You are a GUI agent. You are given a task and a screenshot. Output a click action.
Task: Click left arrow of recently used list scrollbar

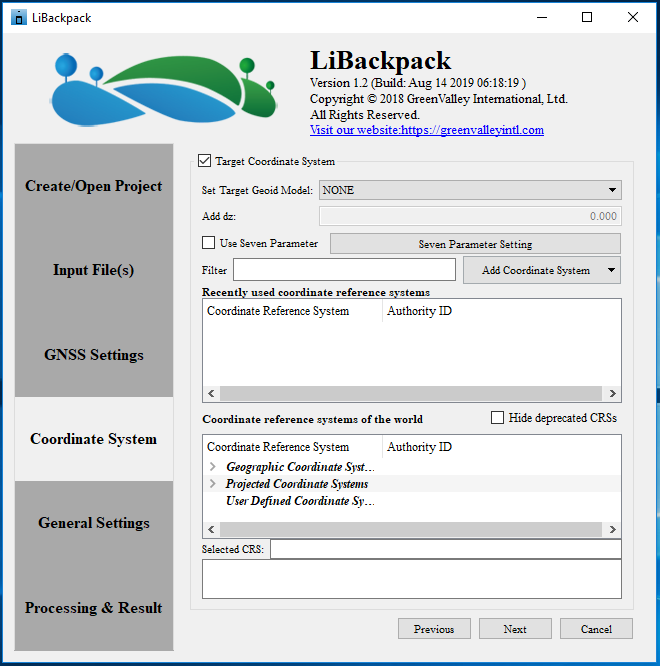point(211,393)
